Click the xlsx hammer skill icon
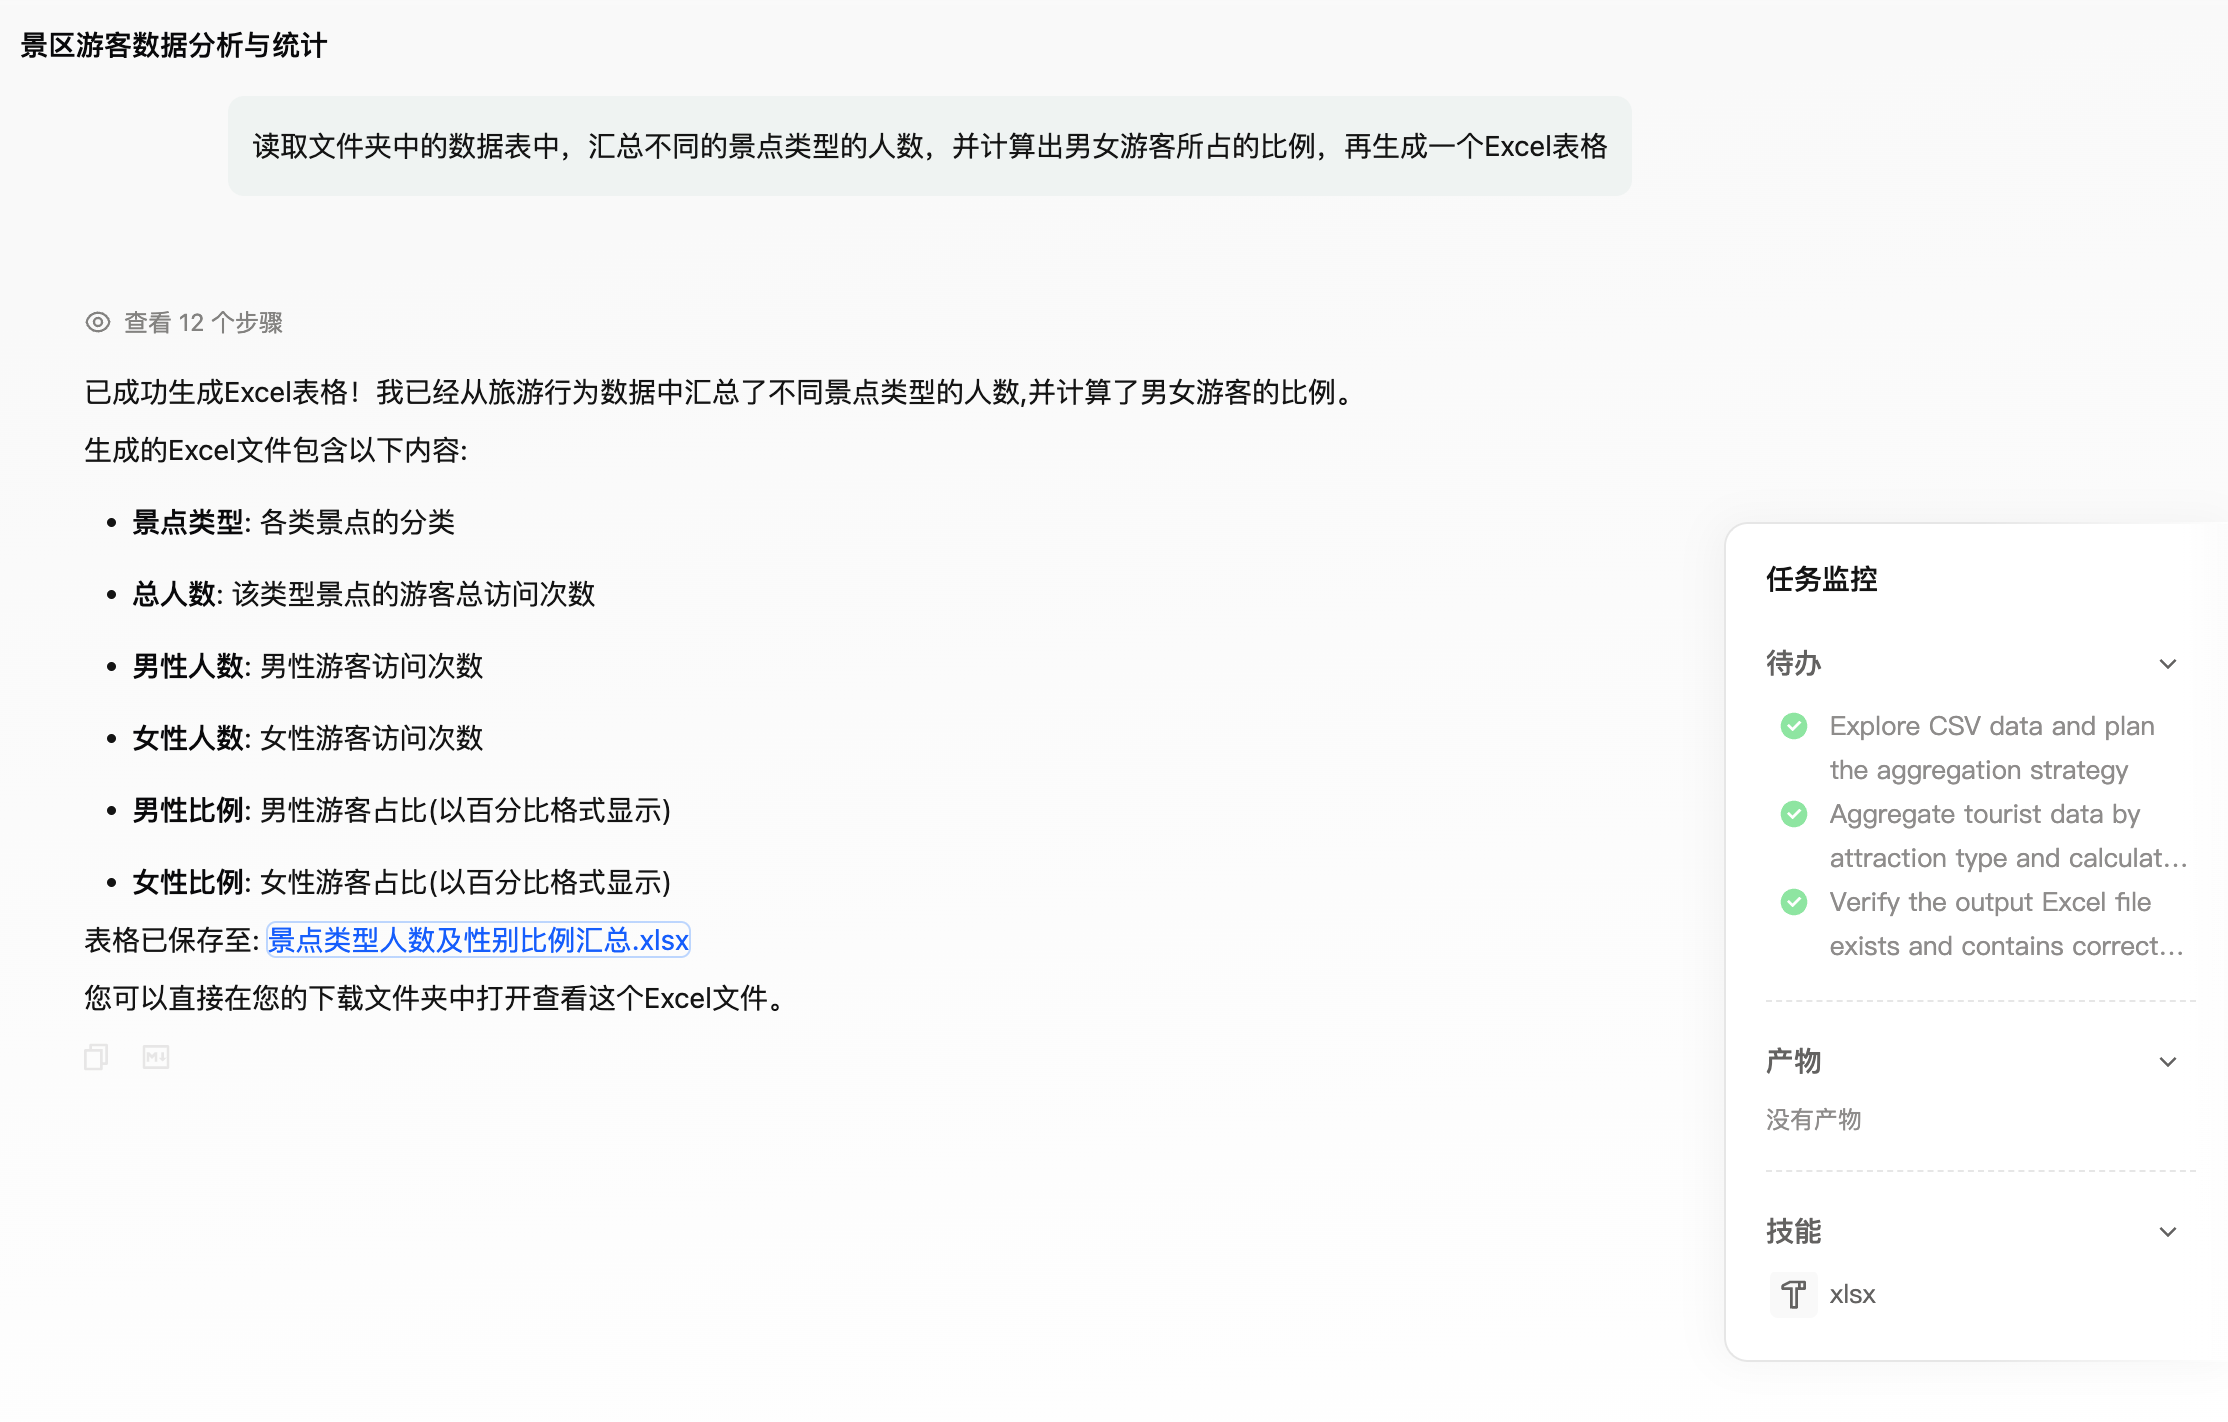The image size is (2228, 1422). [x=1793, y=1294]
